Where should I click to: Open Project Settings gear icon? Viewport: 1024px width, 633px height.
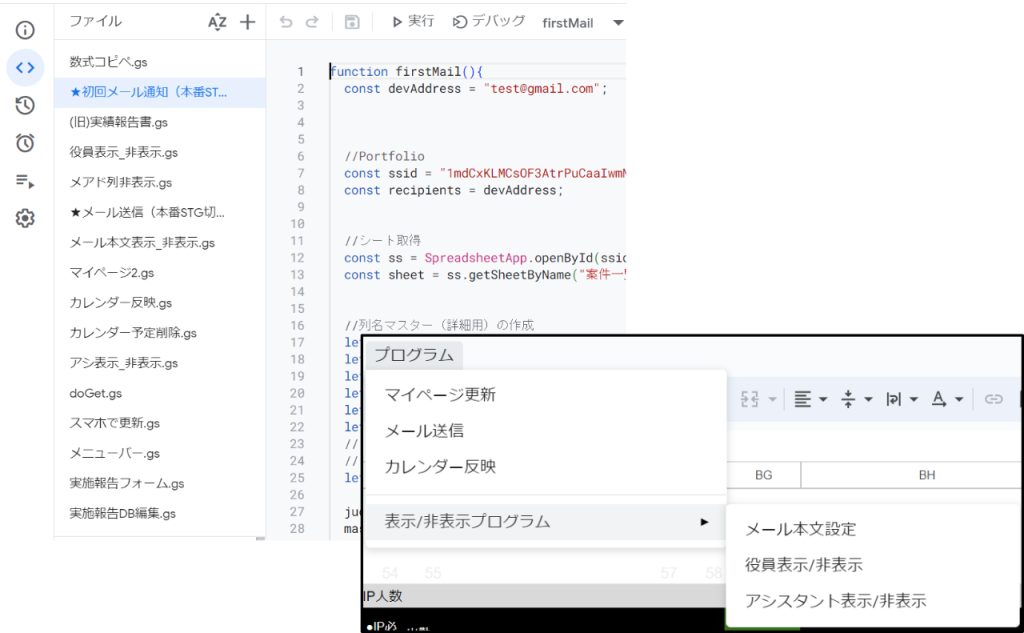pos(25,219)
